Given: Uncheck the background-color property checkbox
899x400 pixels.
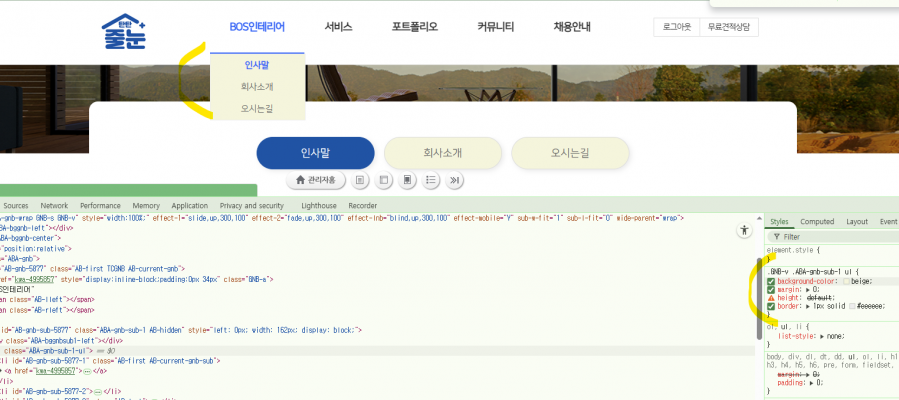Looking at the screenshot, I should tap(771, 281).
